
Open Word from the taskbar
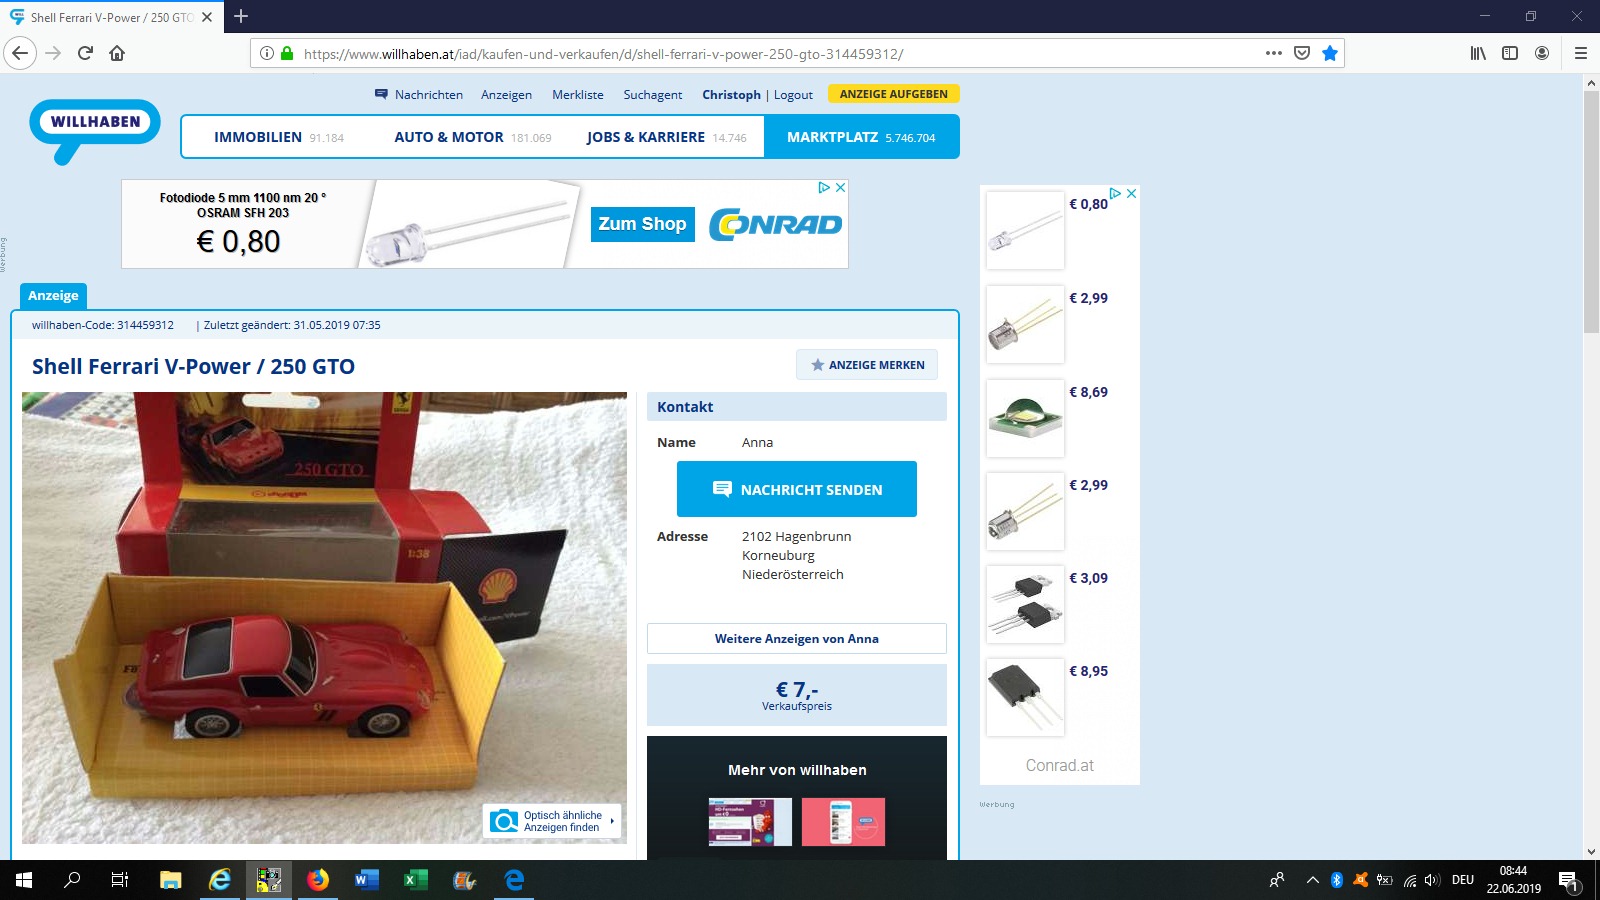[367, 880]
